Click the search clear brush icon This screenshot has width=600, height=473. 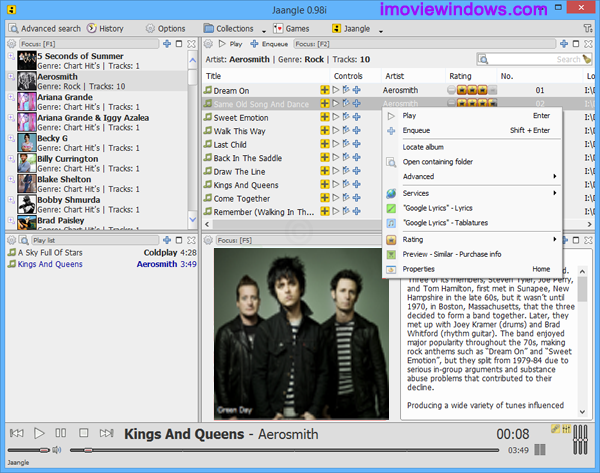point(587,59)
